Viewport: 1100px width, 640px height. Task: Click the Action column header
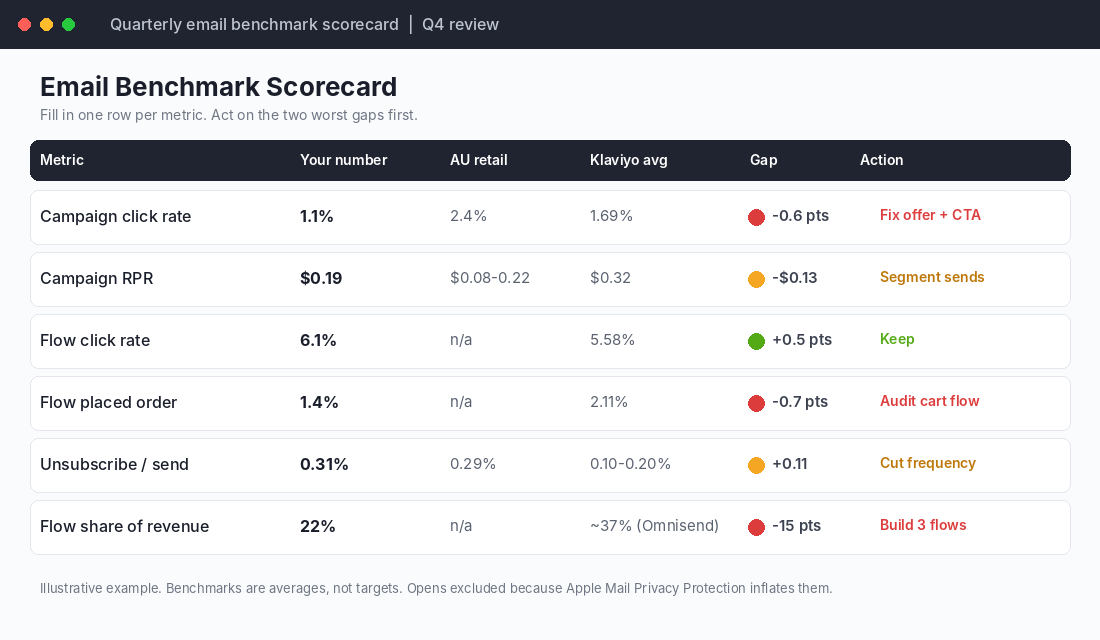pyautogui.click(x=882, y=160)
